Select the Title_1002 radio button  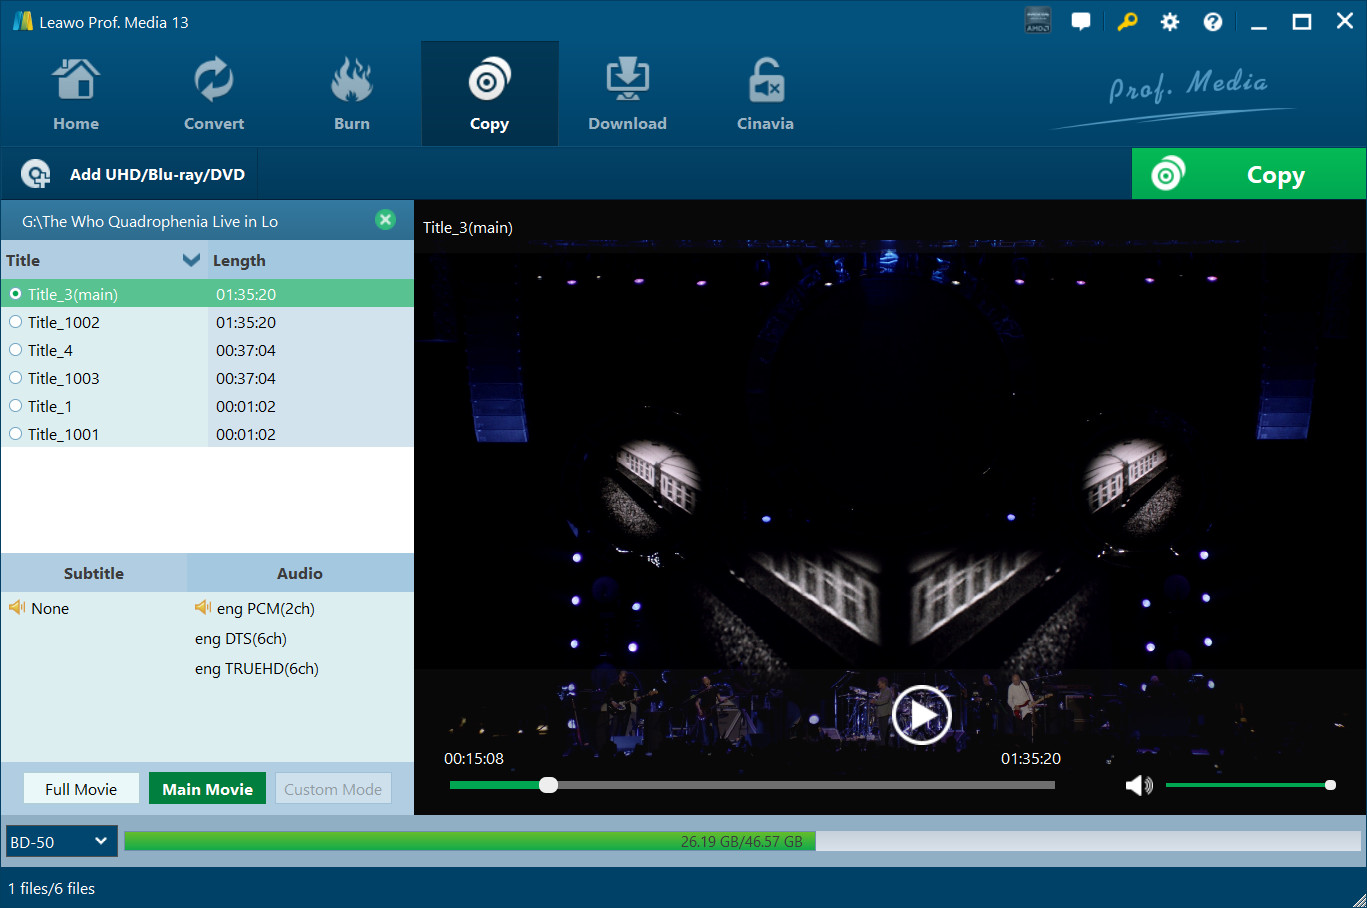tap(15, 322)
